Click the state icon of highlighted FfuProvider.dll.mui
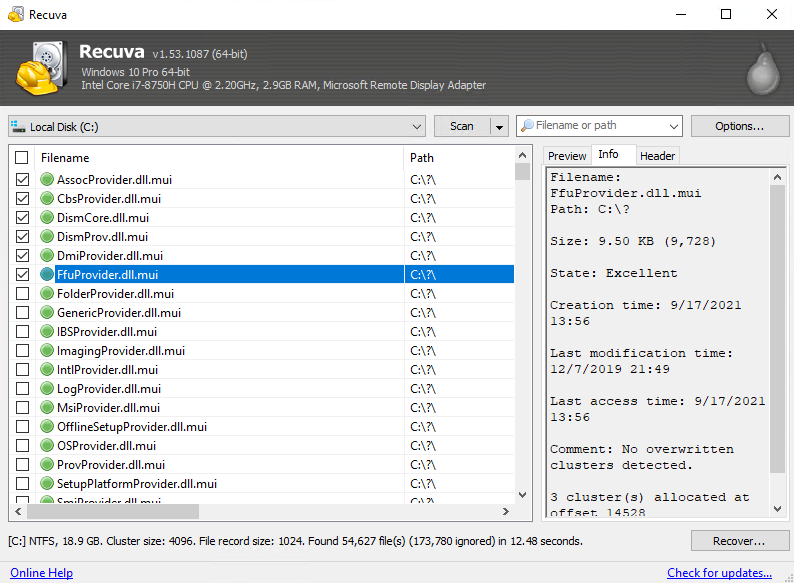Viewport: 794px width, 583px height. [x=47, y=275]
